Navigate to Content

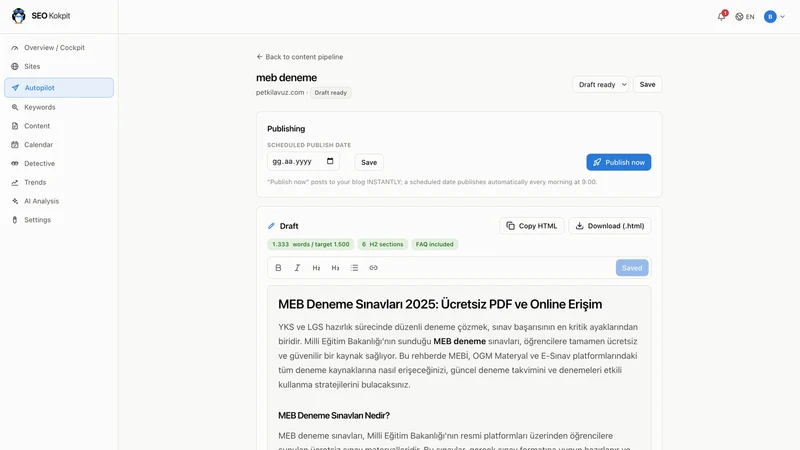(x=59, y=126)
